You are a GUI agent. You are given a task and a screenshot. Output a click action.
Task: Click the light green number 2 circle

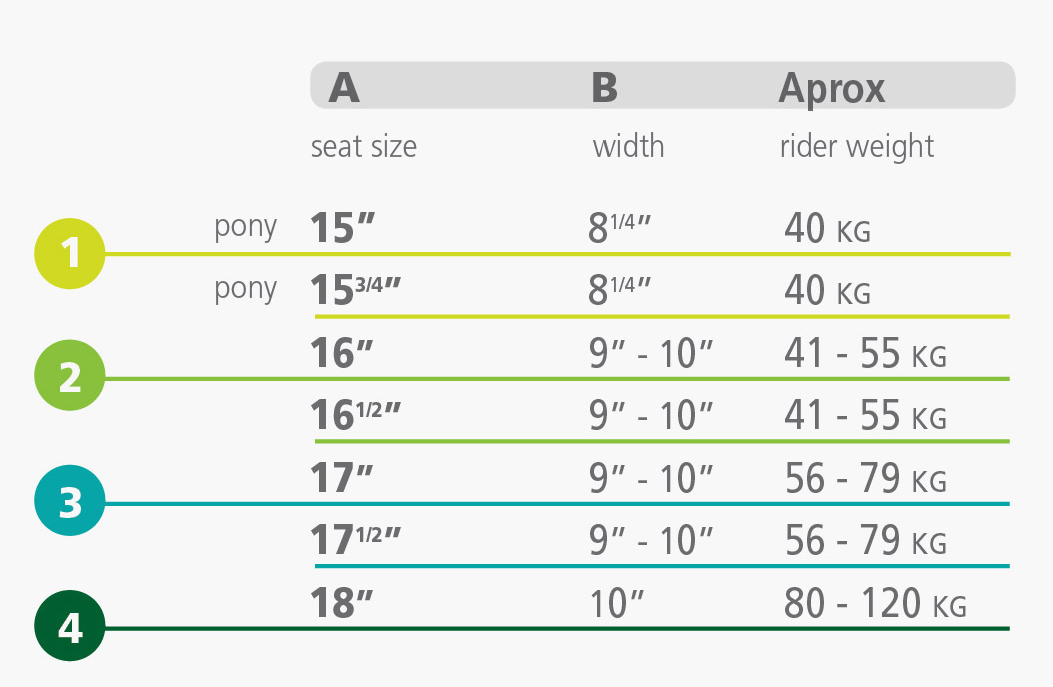click(x=70, y=375)
